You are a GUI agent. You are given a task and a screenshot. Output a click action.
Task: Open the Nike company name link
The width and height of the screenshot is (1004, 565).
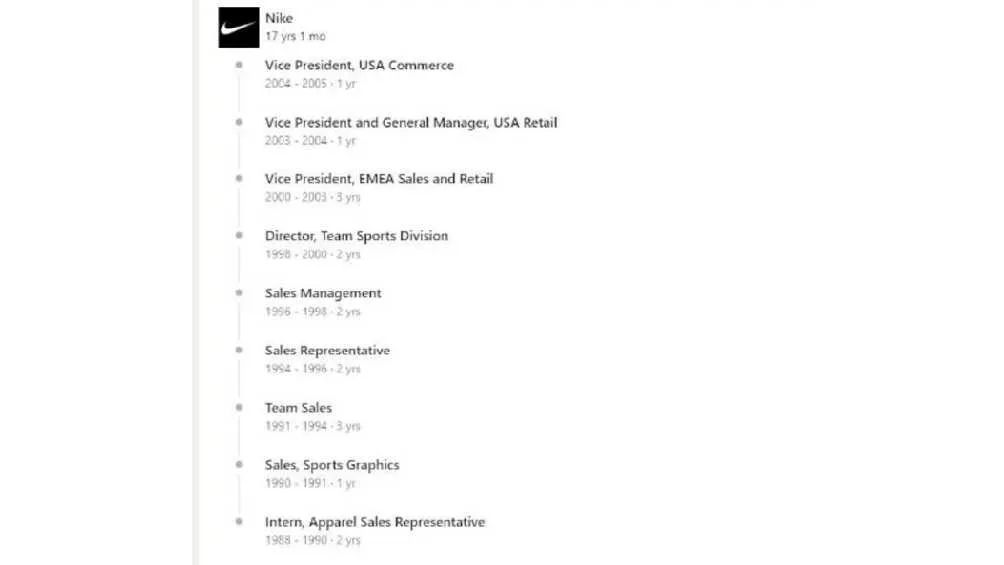tap(279, 18)
